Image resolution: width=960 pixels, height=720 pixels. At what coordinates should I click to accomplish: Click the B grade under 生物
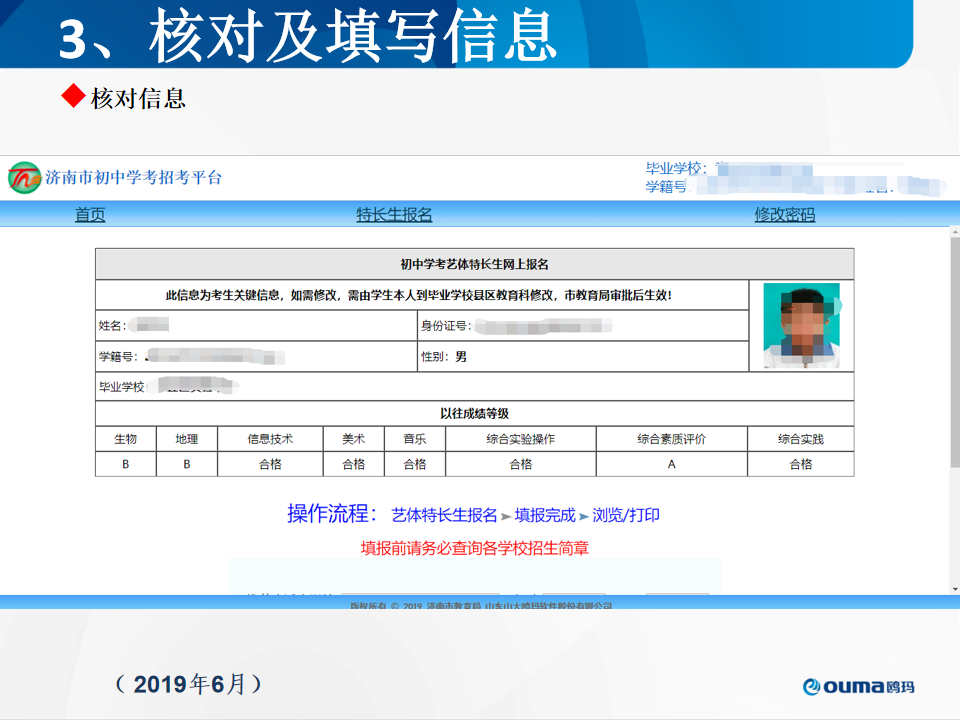[126, 464]
